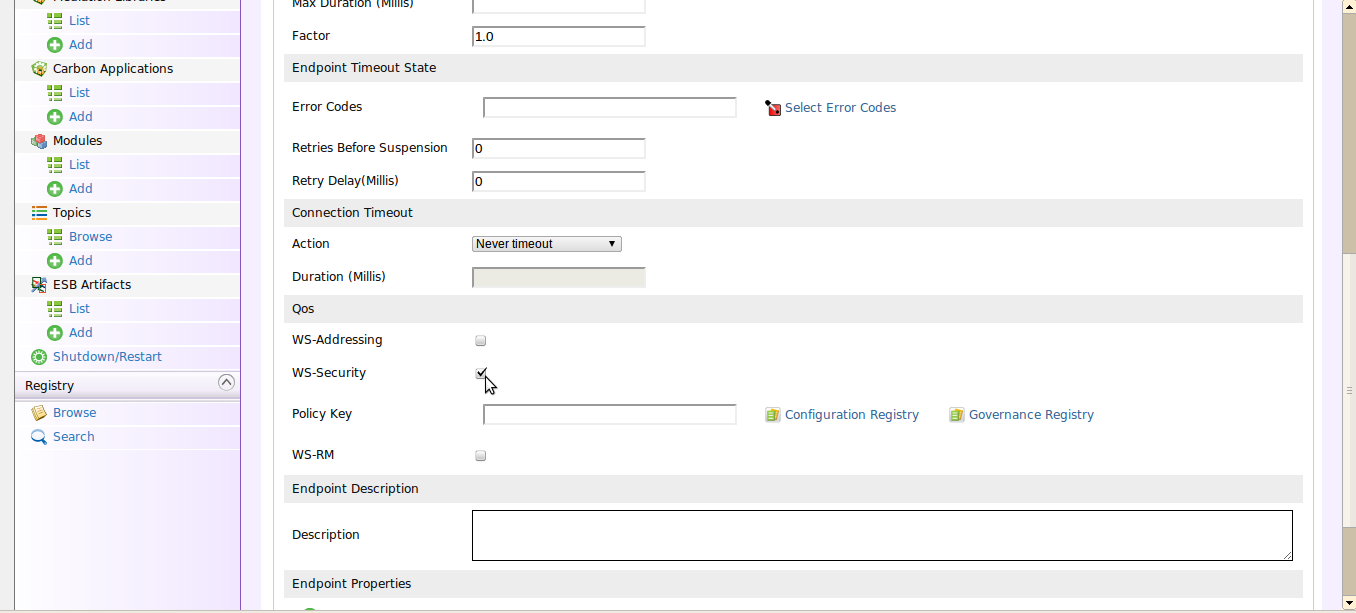Expand the Modules section
This screenshot has height=613, width=1356.
click(x=79, y=140)
